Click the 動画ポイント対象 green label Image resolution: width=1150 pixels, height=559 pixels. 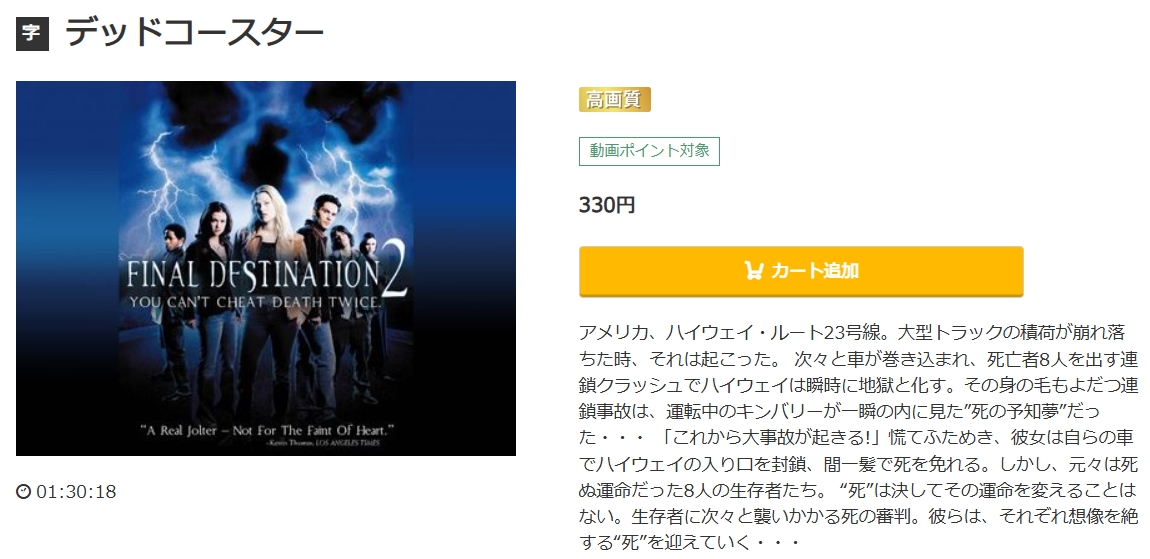(x=649, y=151)
